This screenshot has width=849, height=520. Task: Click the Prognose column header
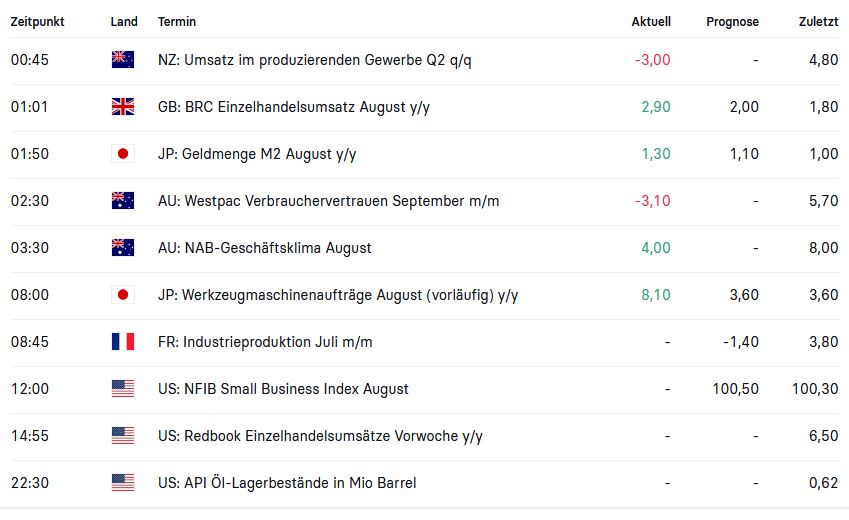point(732,22)
